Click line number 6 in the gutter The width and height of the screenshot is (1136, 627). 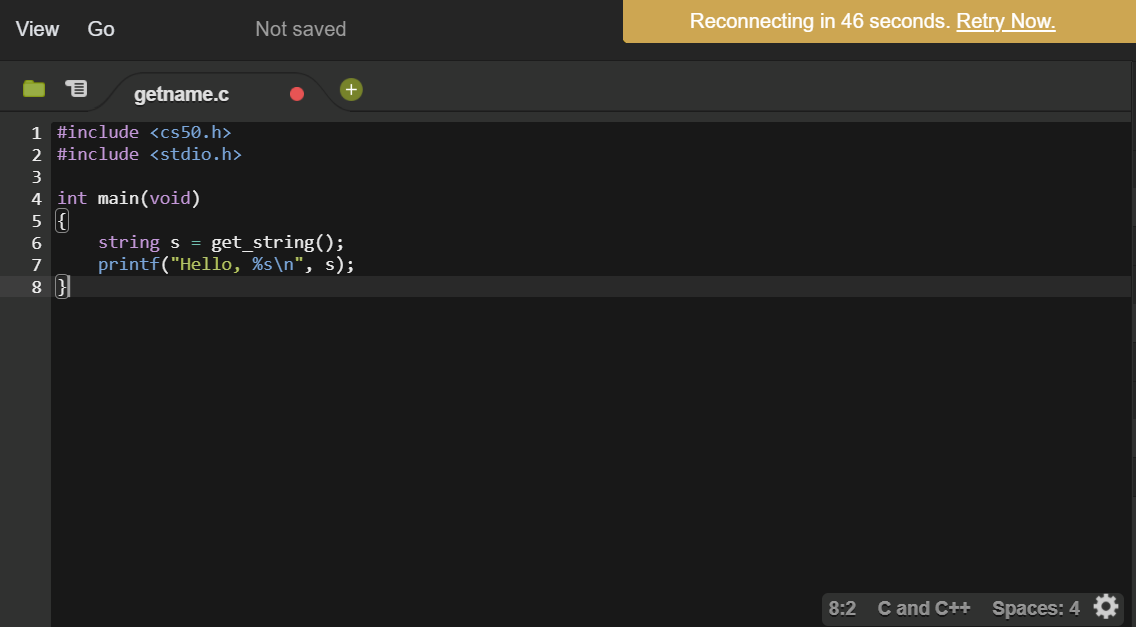pyautogui.click(x=36, y=243)
